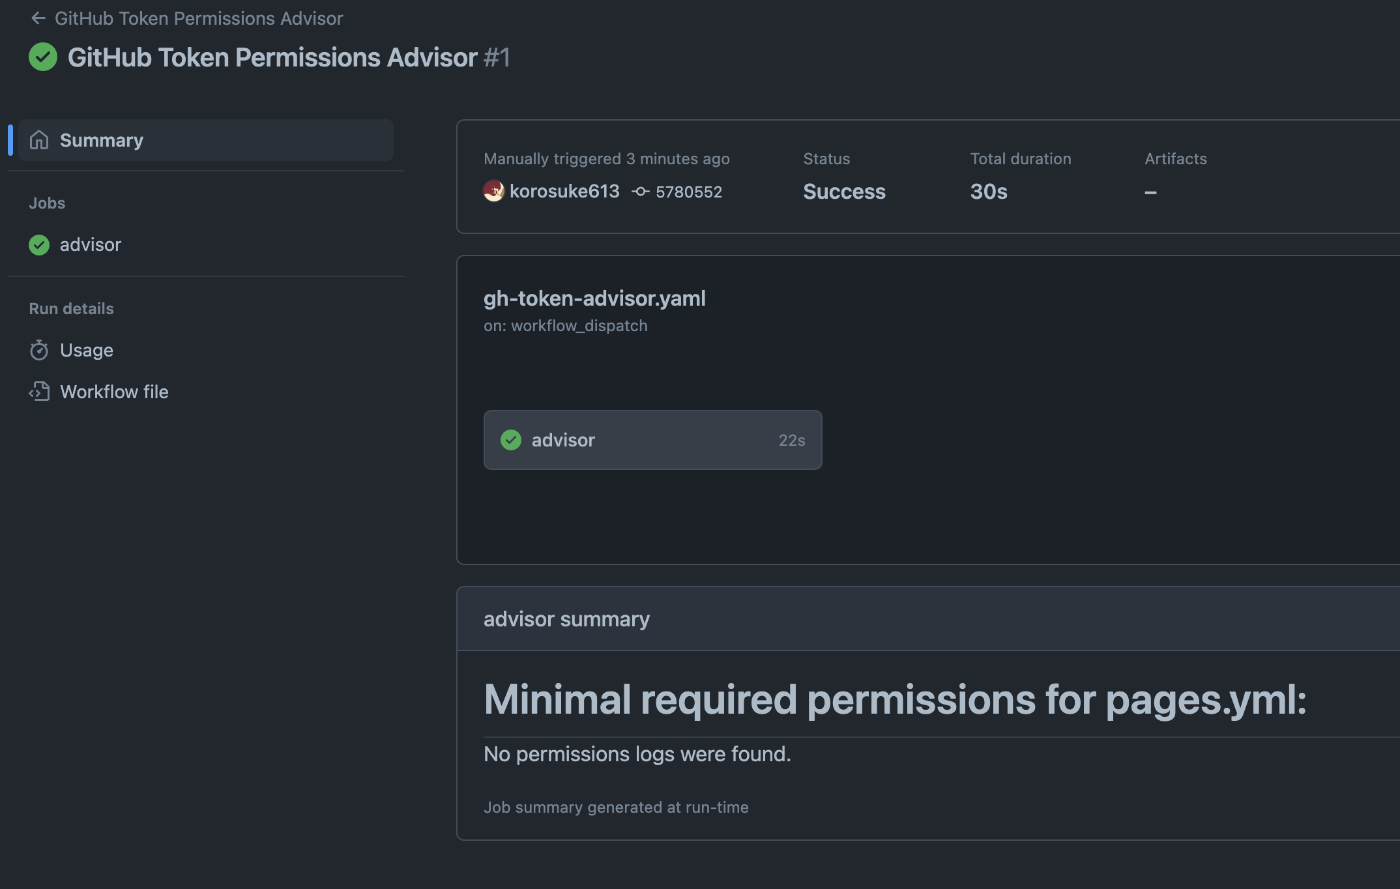Click the Artifacts label
This screenshot has height=889, width=1400.
click(x=1176, y=159)
